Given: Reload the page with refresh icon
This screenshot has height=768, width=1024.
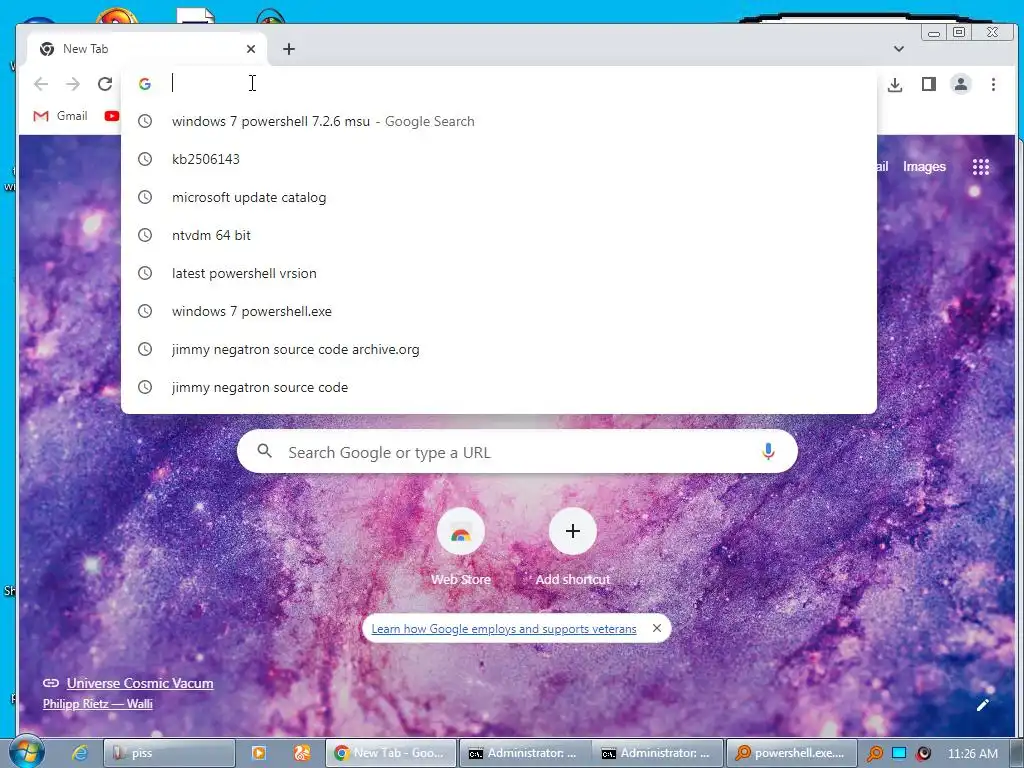Looking at the screenshot, I should tap(104, 84).
